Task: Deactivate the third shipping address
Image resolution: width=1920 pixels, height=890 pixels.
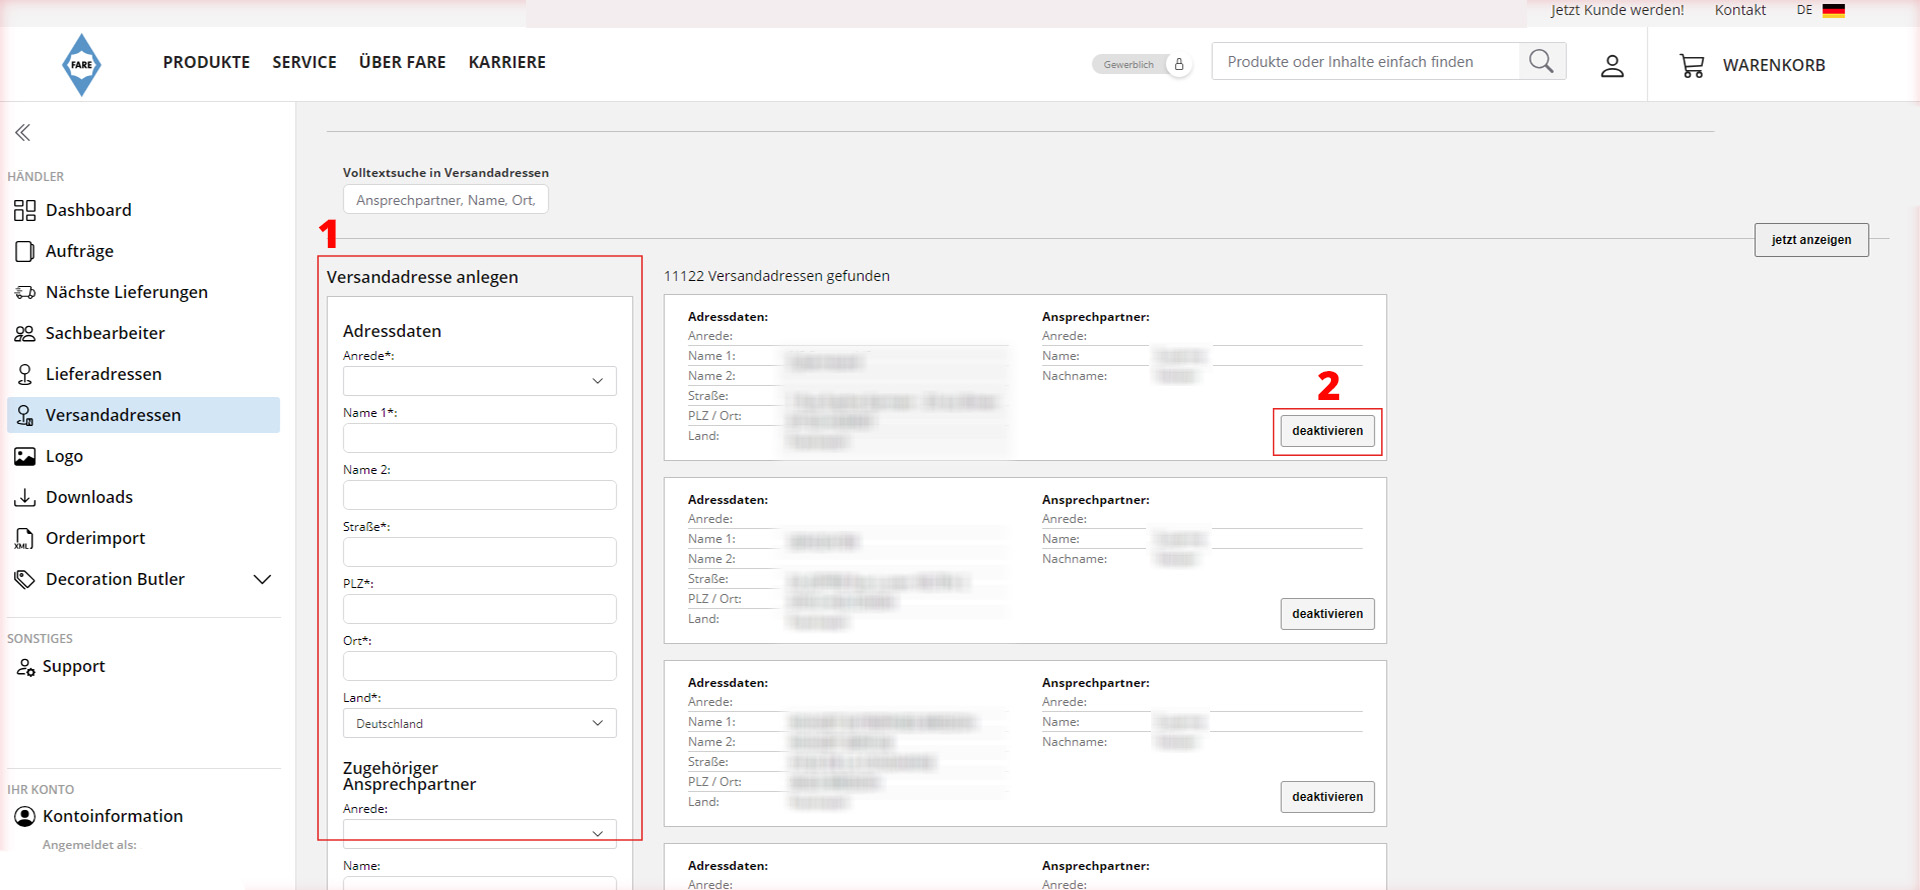Action: pyautogui.click(x=1327, y=797)
